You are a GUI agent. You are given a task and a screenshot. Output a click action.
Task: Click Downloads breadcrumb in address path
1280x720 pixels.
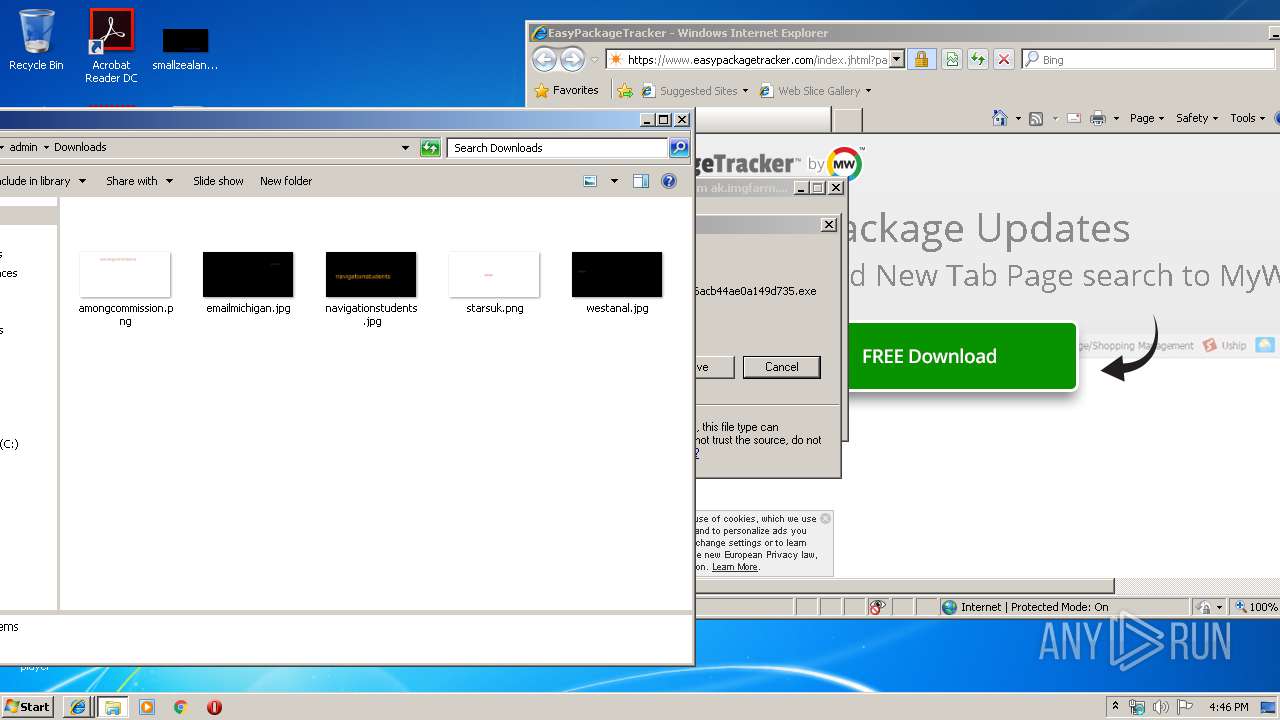(x=80, y=147)
